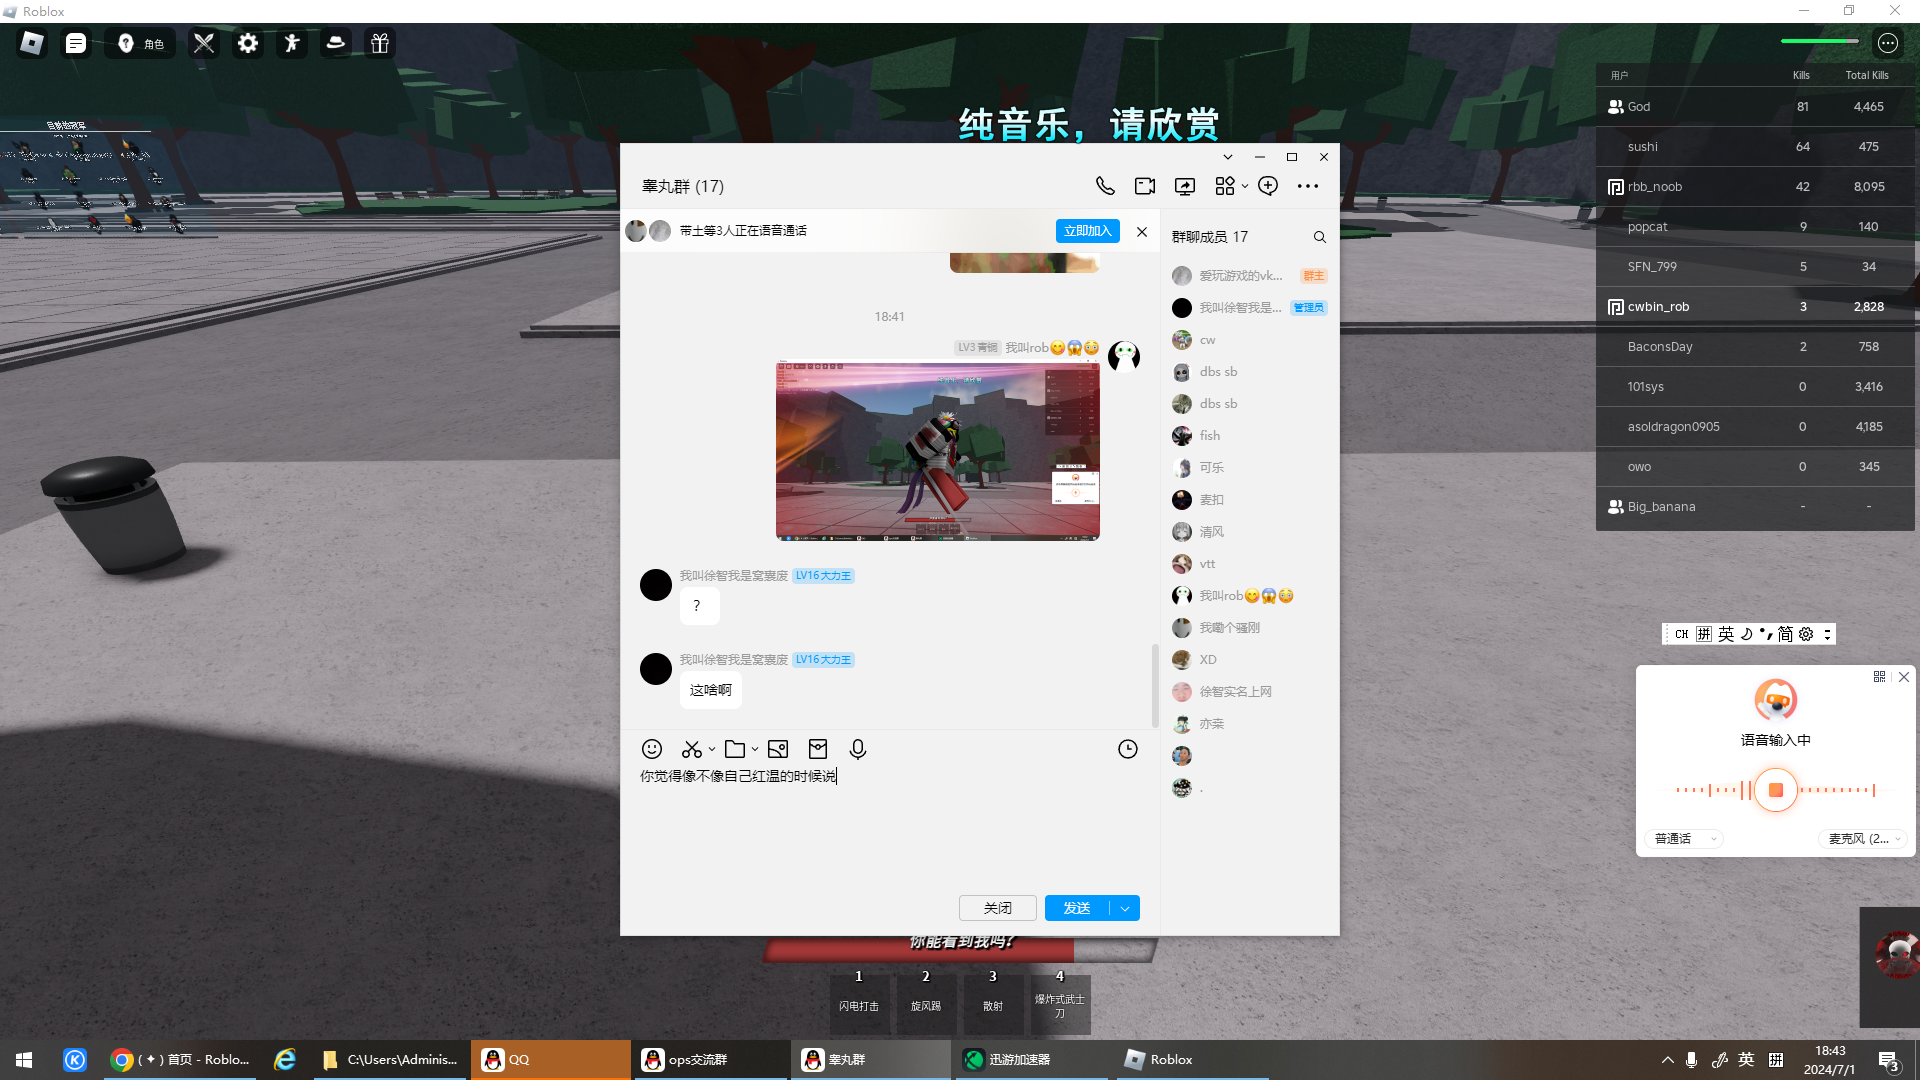Click the microphone icon in the system tray
Viewport: 1920px width, 1080px height.
1691,1060
